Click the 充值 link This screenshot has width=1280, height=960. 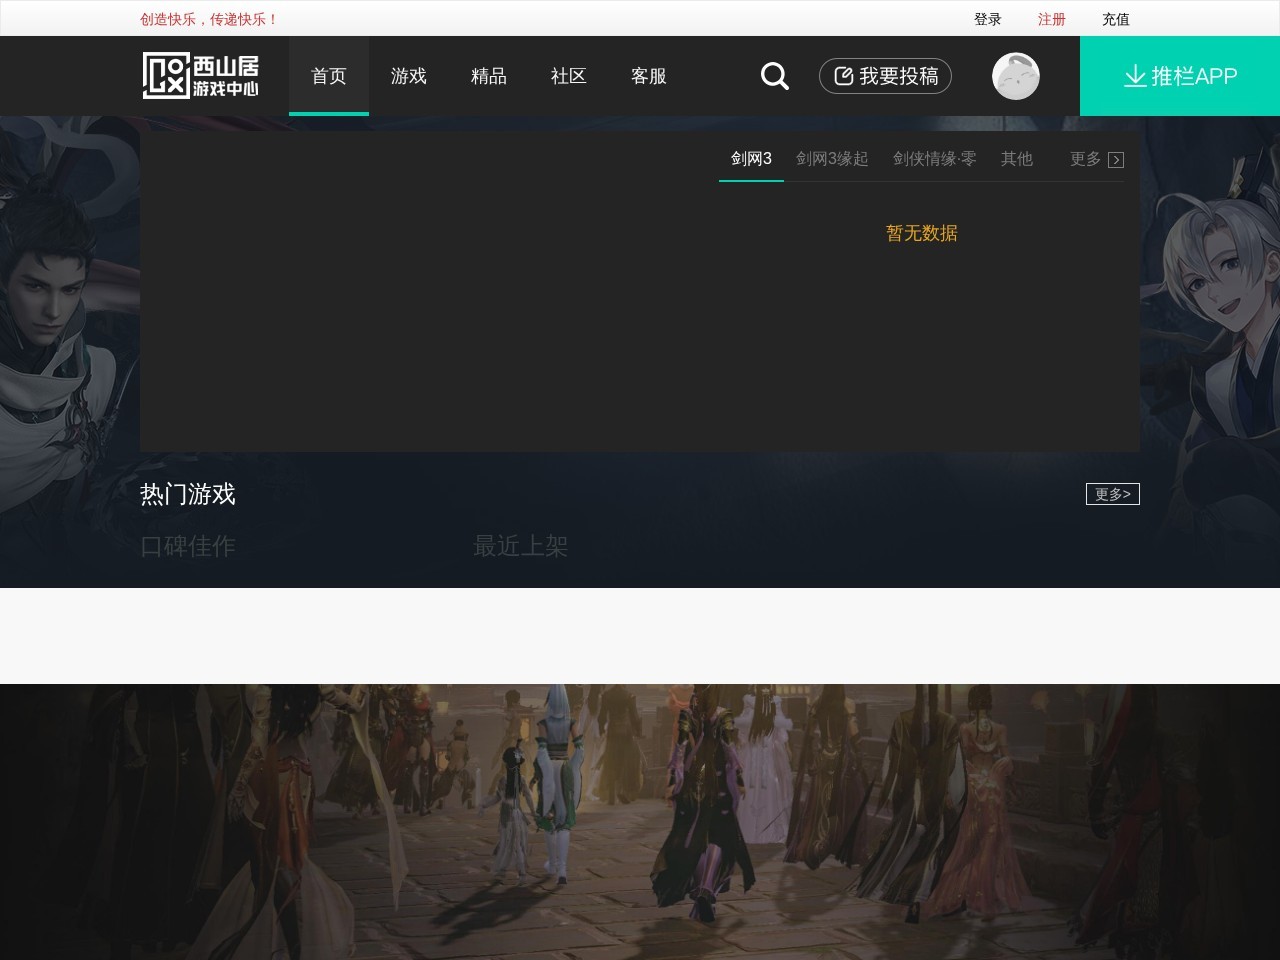click(x=1116, y=19)
